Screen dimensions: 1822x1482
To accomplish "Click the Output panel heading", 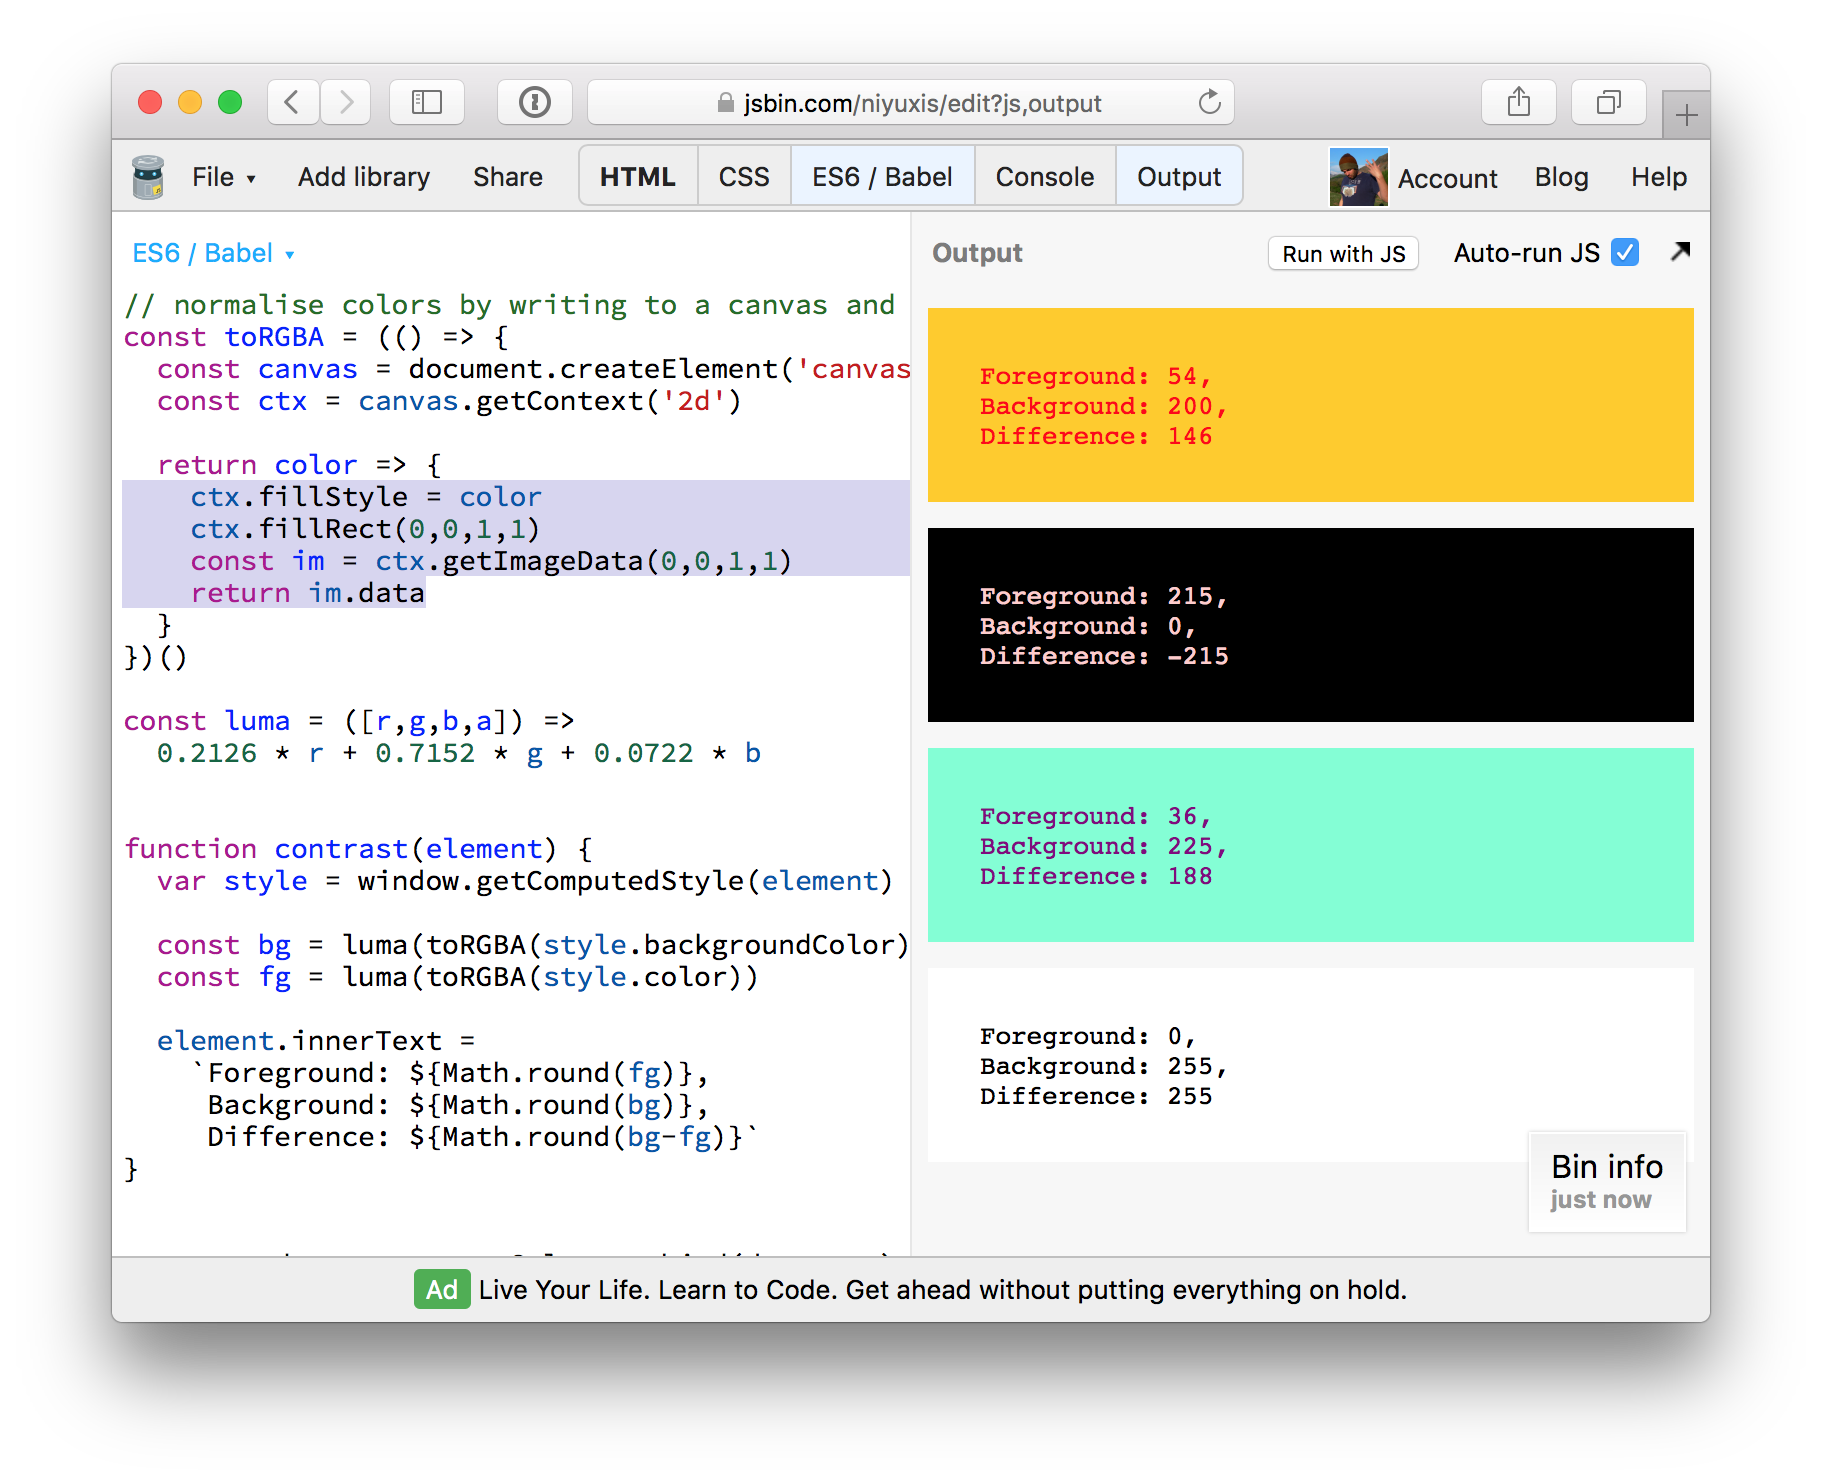I will click(x=977, y=253).
